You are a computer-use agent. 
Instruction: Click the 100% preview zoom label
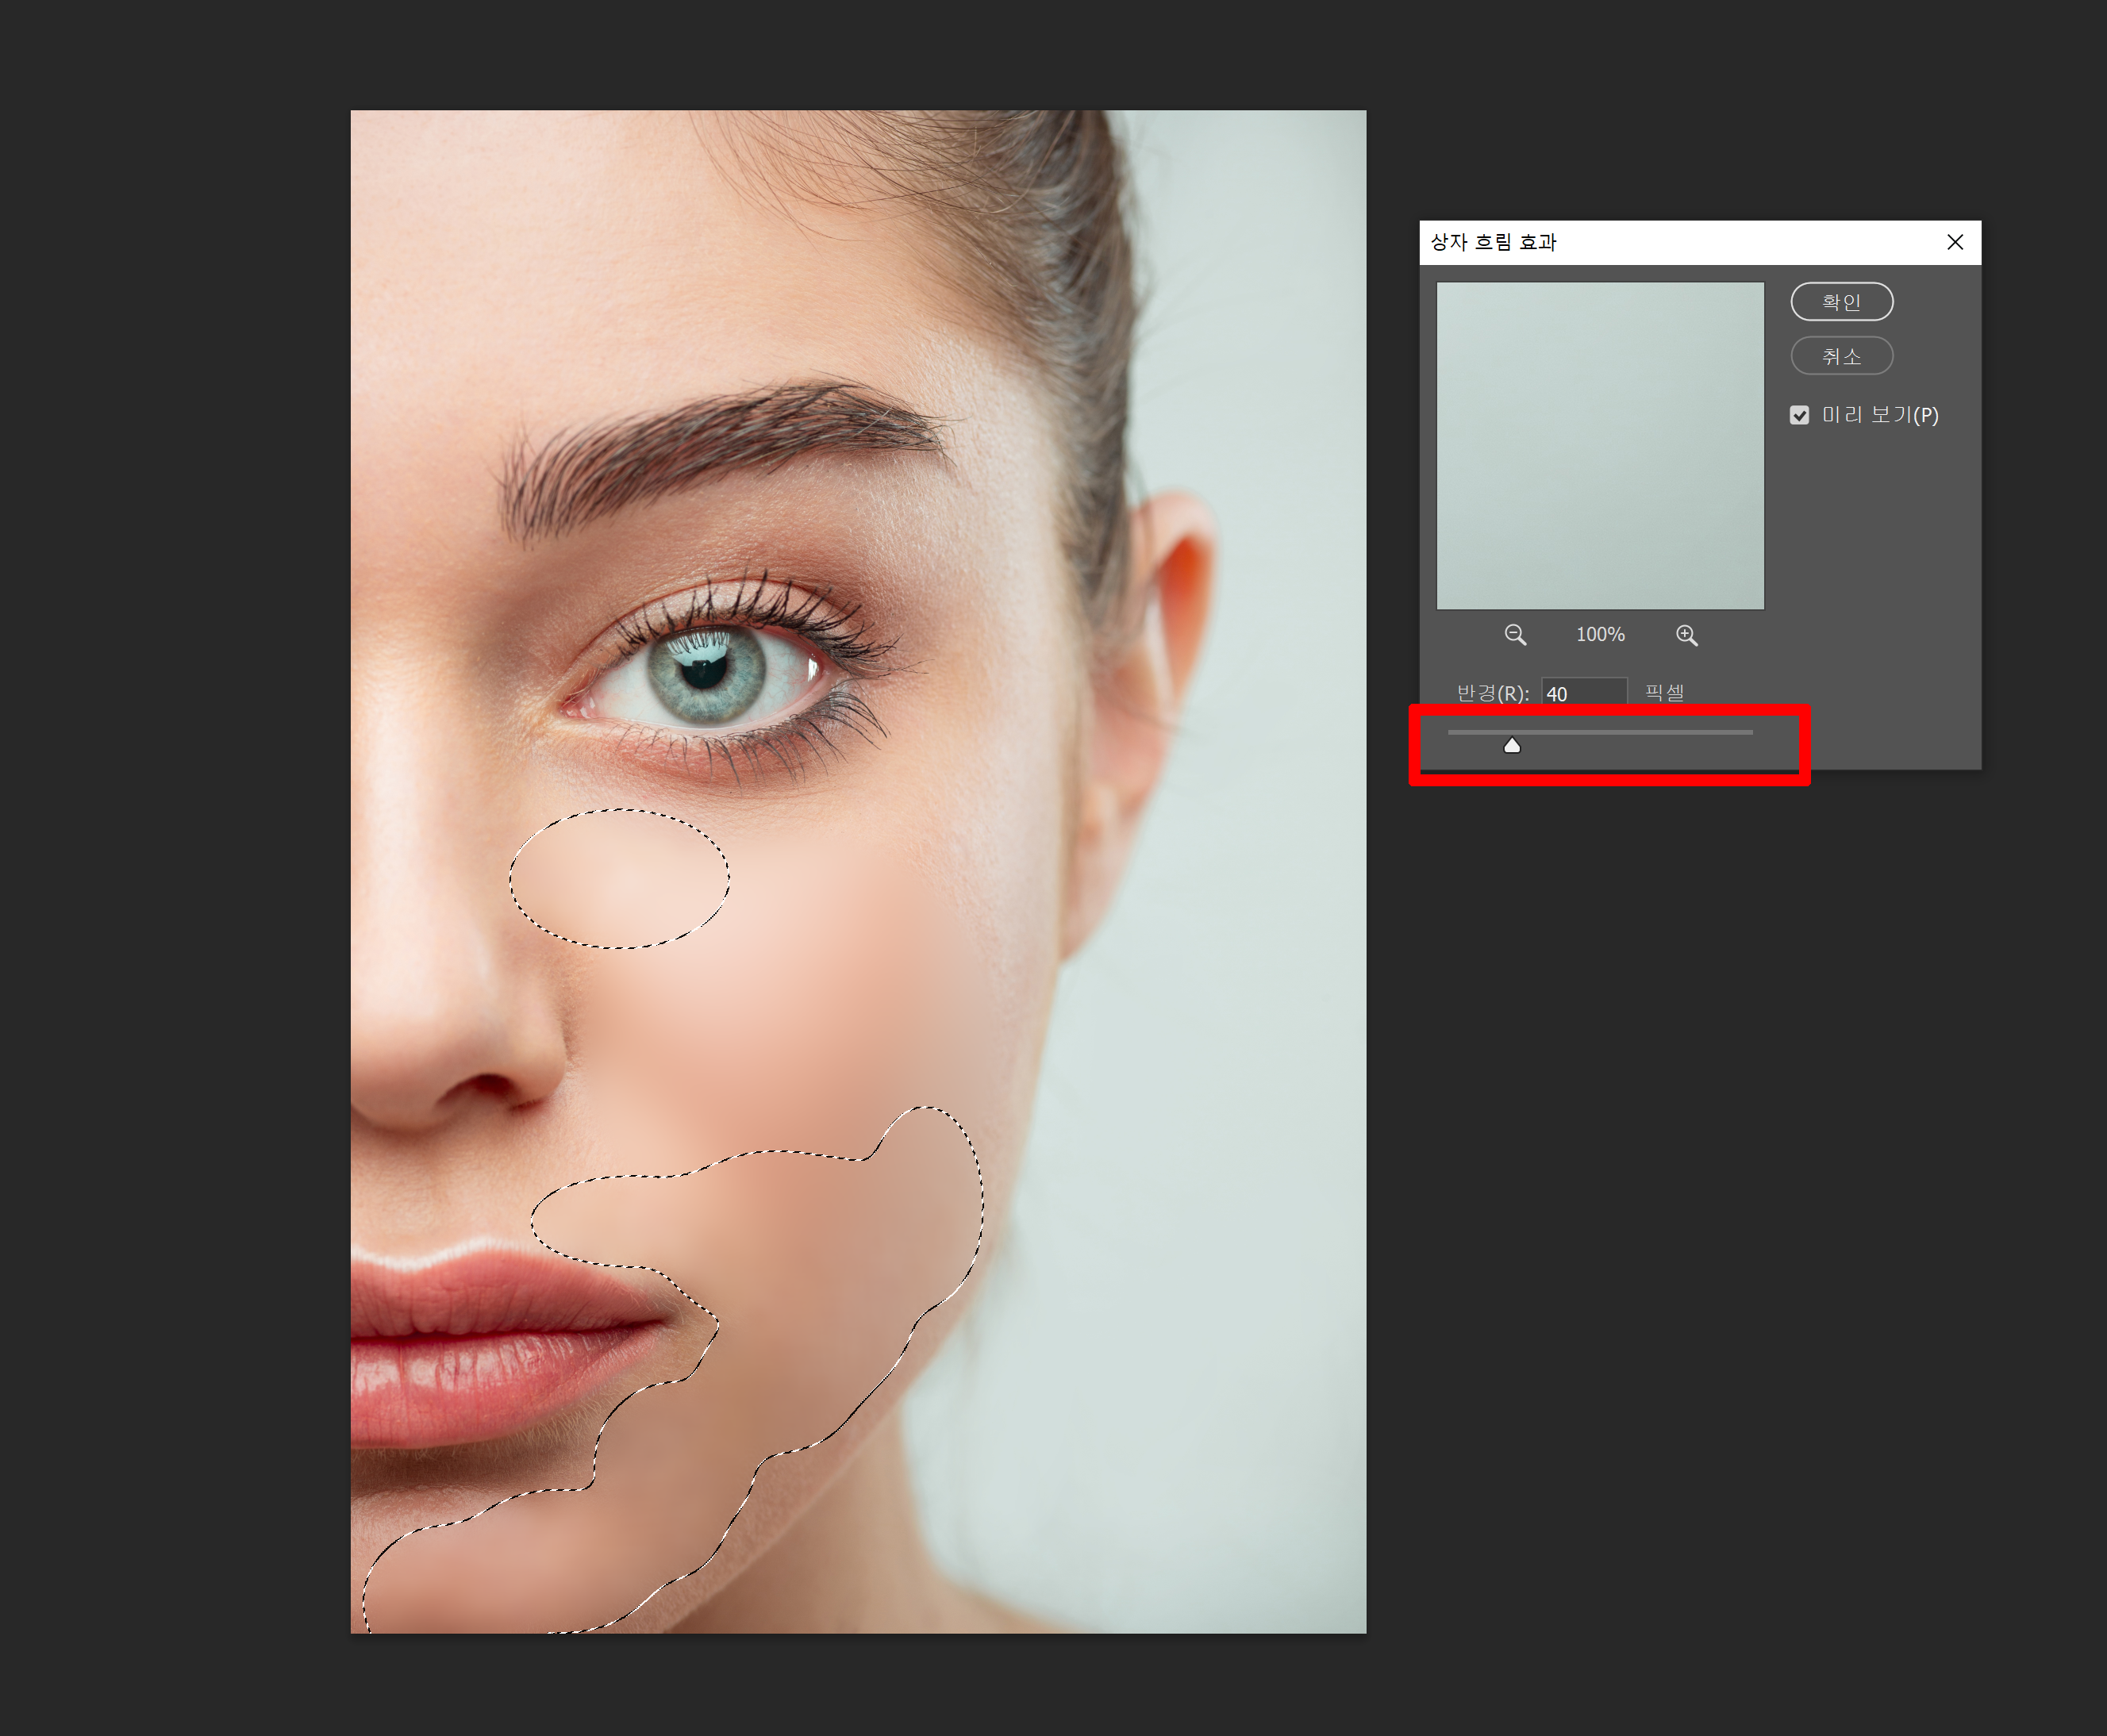1599,635
